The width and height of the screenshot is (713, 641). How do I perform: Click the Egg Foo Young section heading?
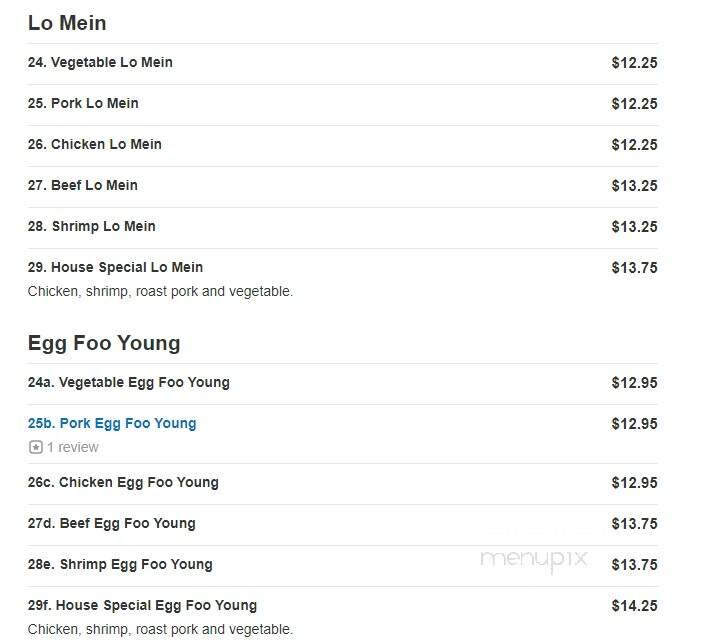(104, 343)
